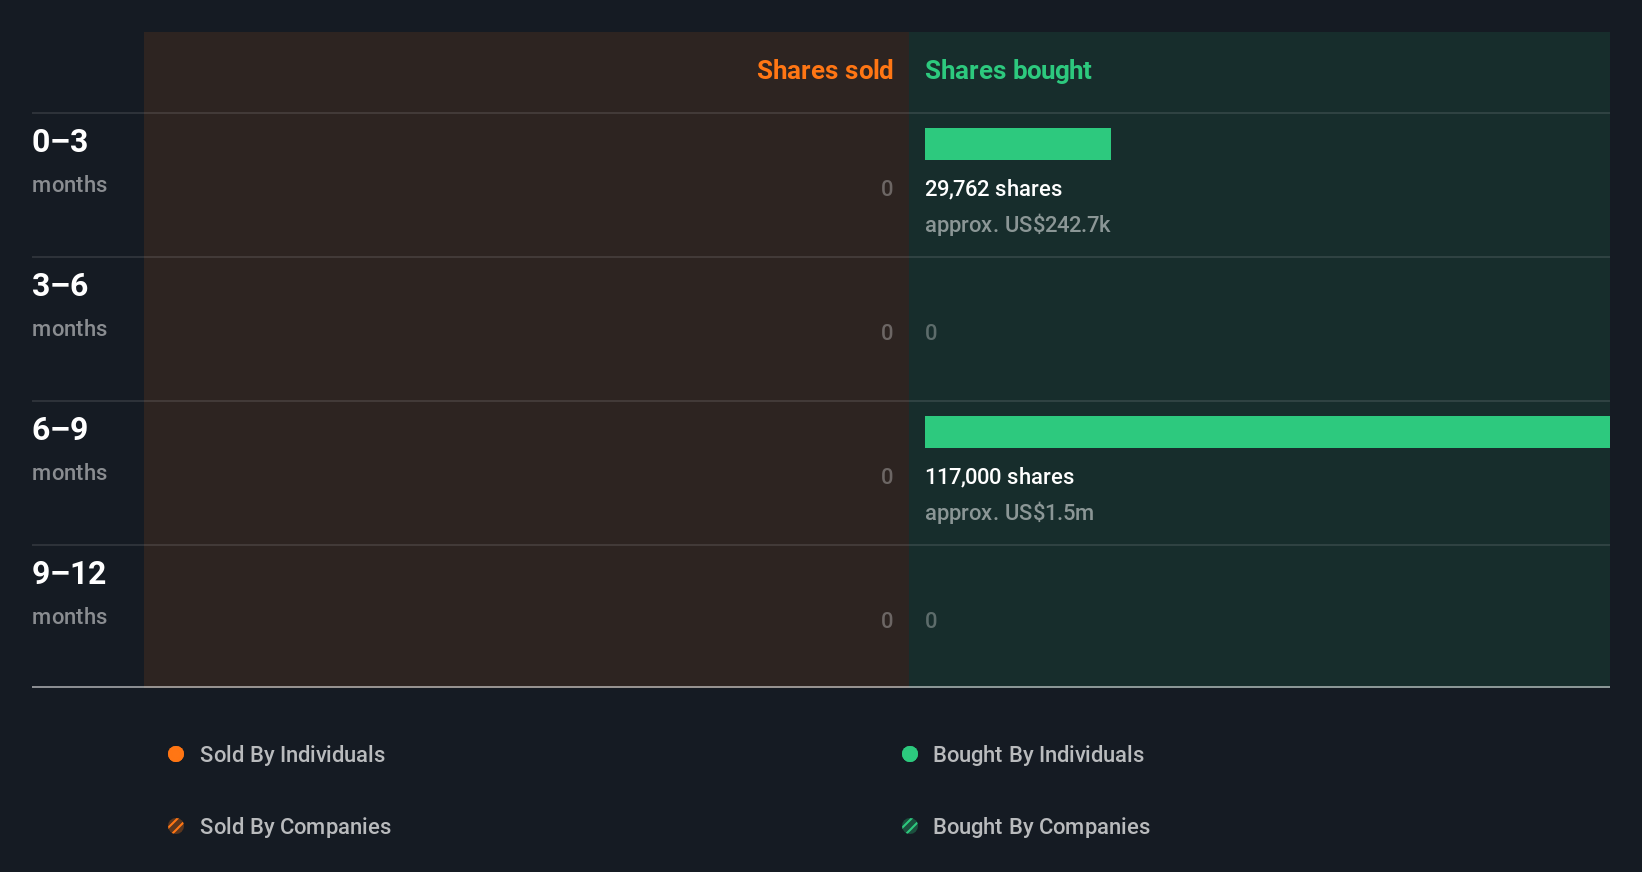Click the Shares sold column header
Viewport: 1642px width, 872px height.
click(x=825, y=70)
